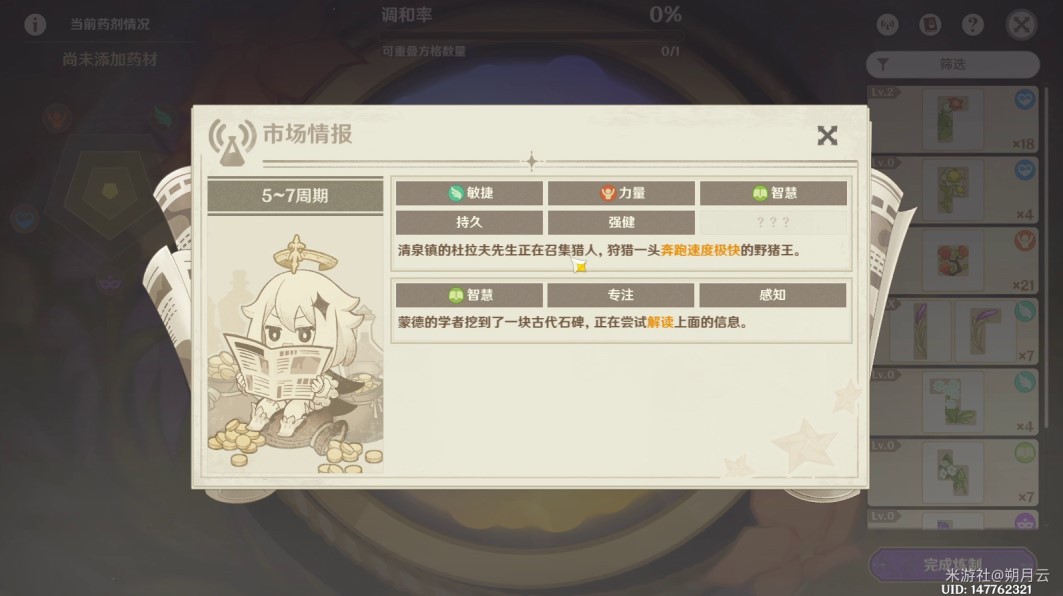Click the unknown ??? tag
The image size is (1063, 596).
(773, 222)
